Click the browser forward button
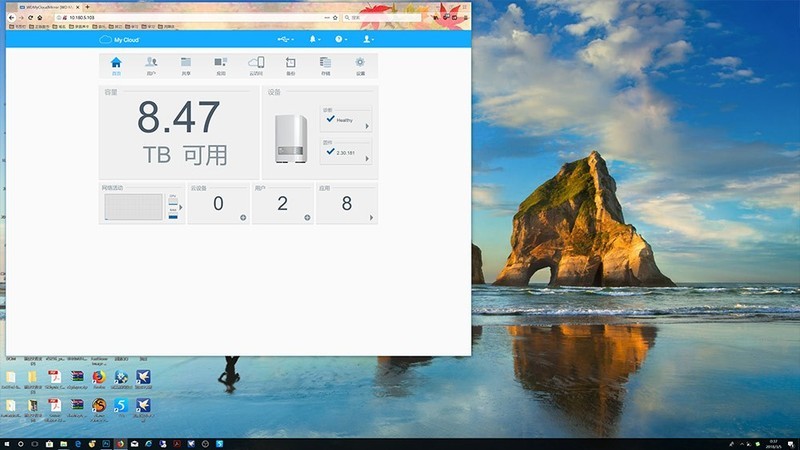Screen dimensions: 800x450 21,17
